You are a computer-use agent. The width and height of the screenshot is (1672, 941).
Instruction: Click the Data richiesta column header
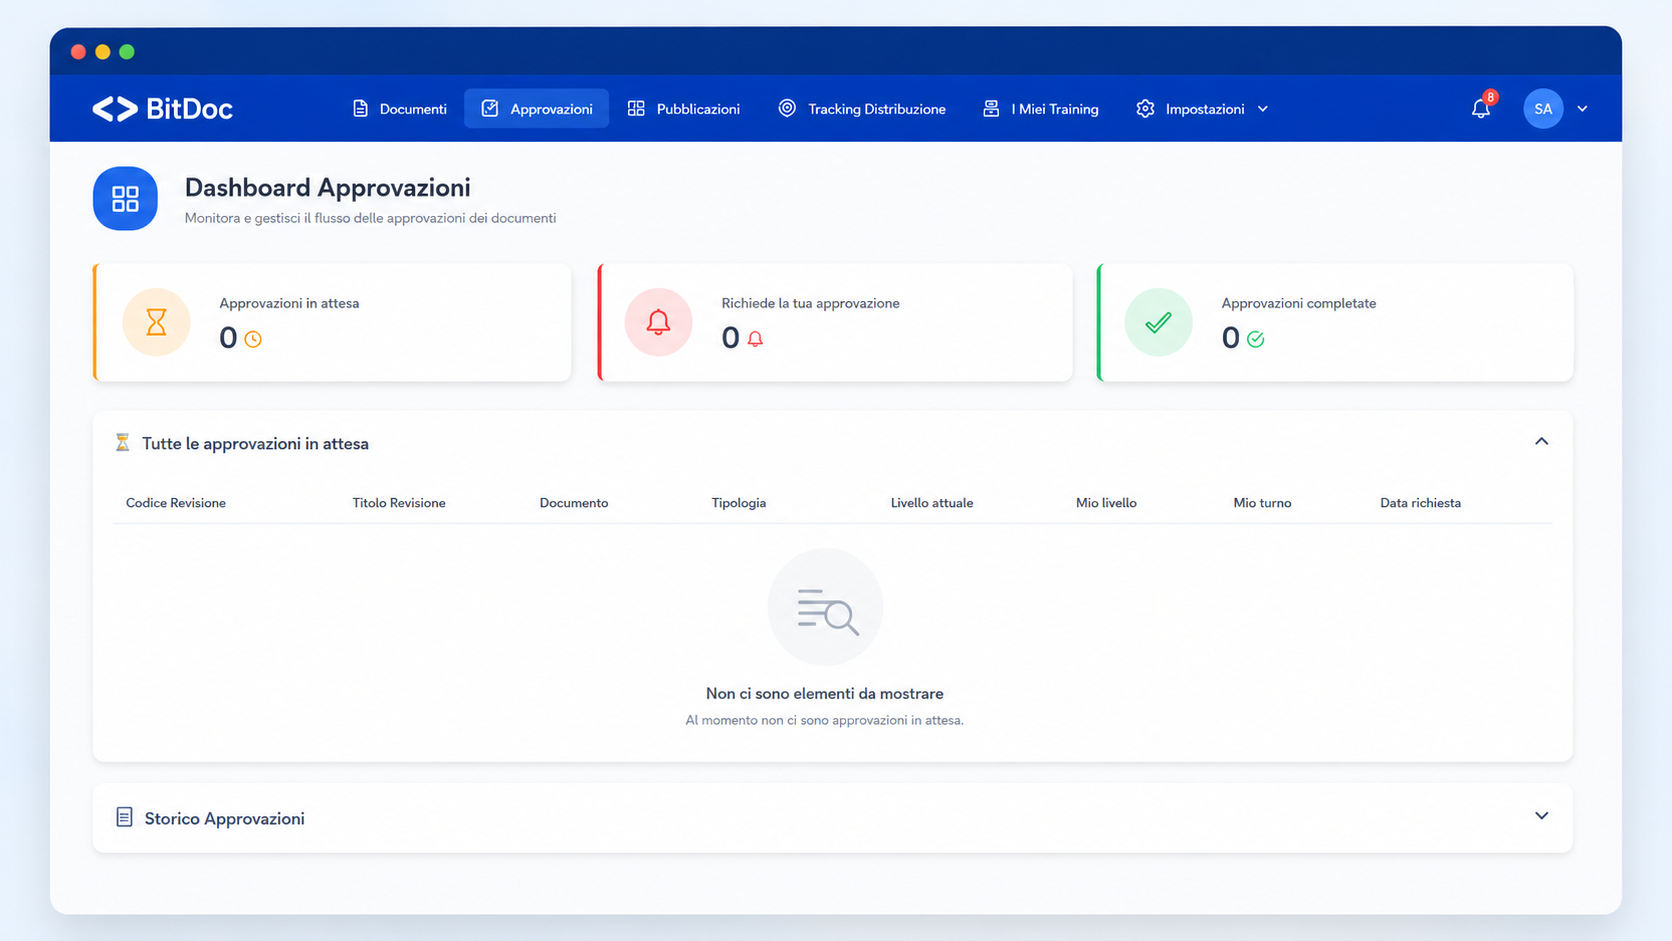pyautogui.click(x=1420, y=503)
